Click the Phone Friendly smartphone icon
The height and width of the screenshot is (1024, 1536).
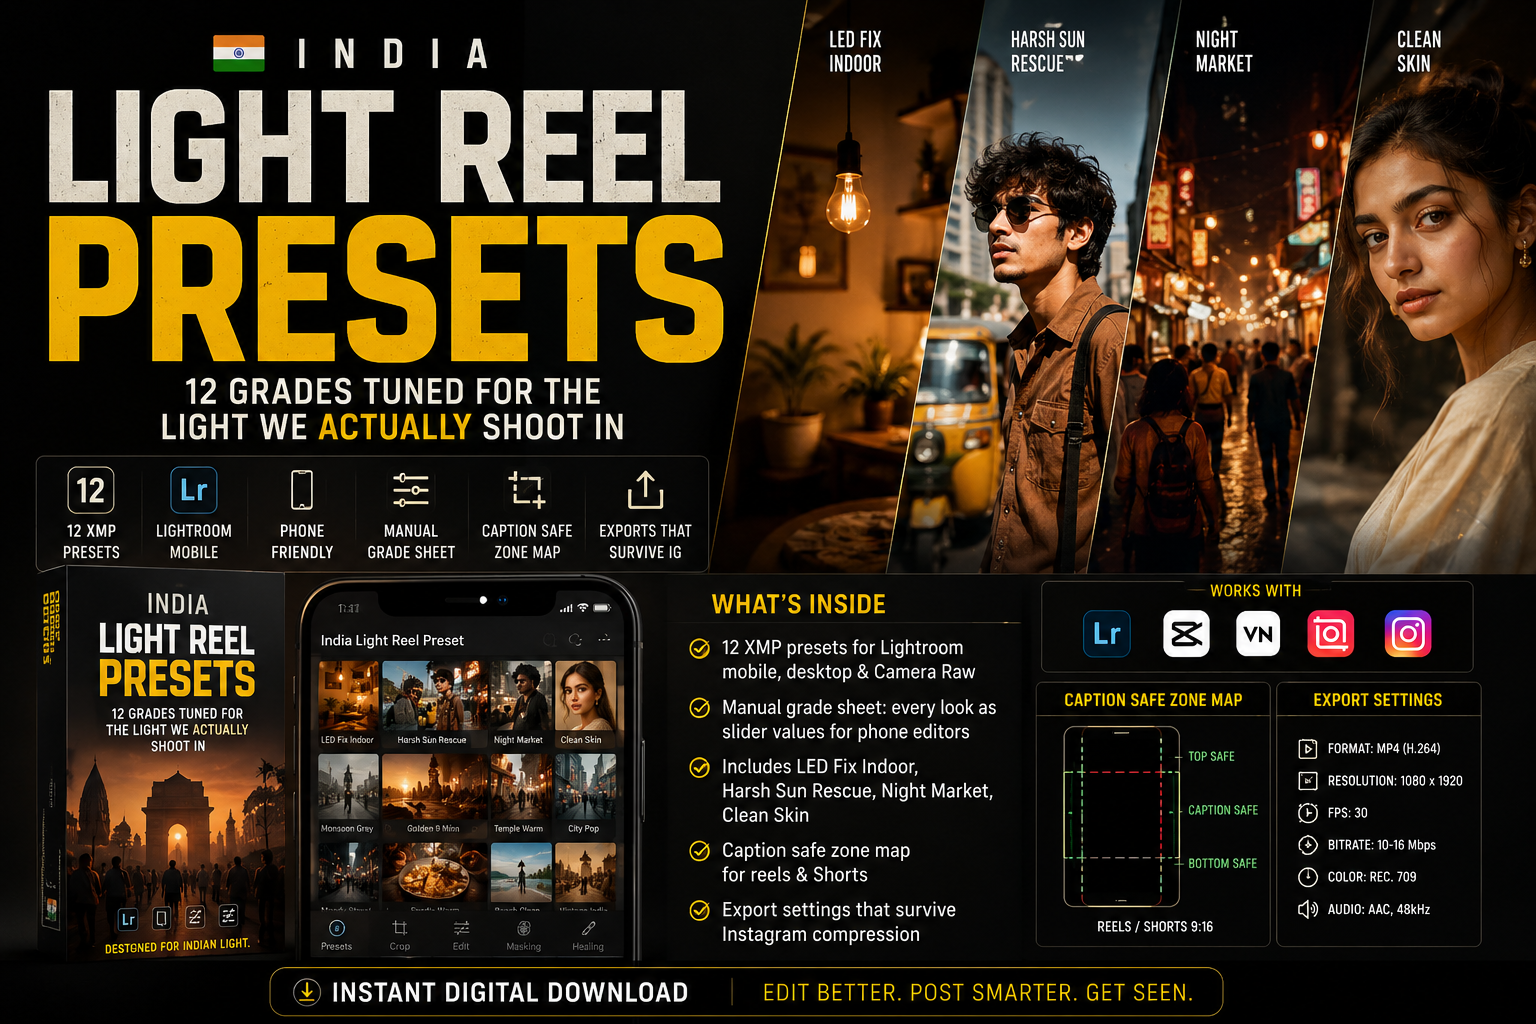[302, 490]
